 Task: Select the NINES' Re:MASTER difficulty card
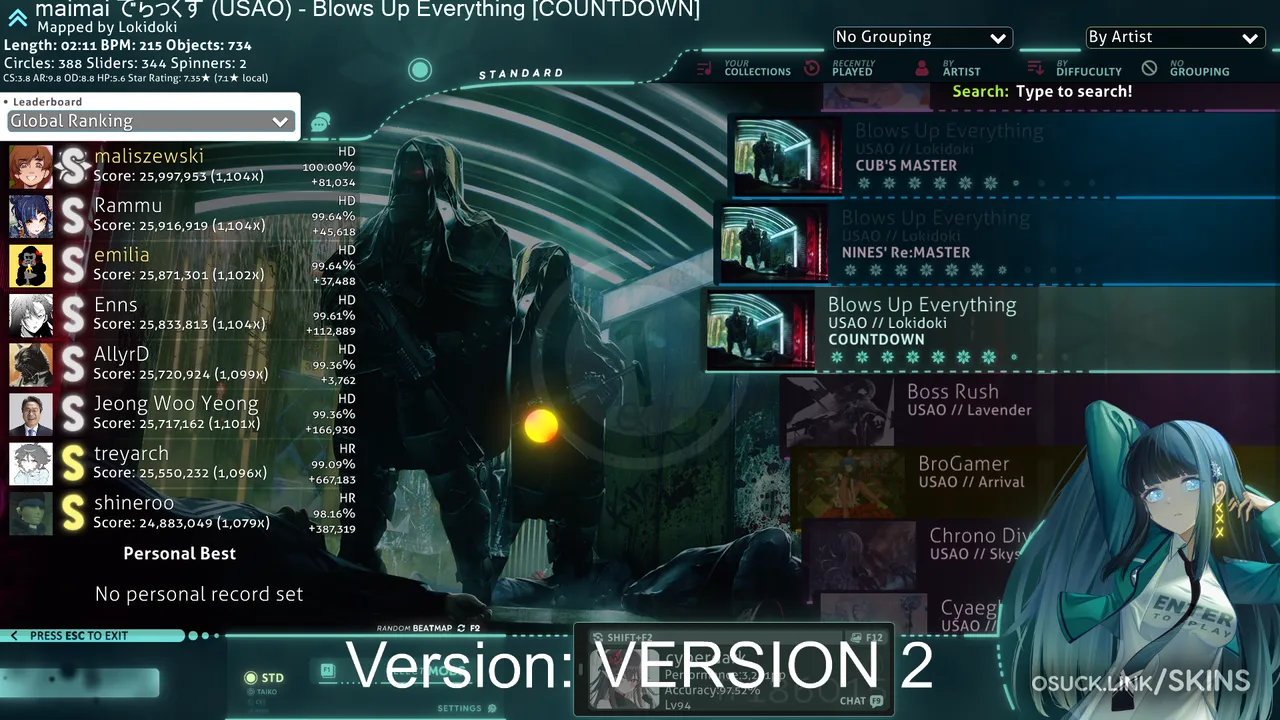pos(996,243)
